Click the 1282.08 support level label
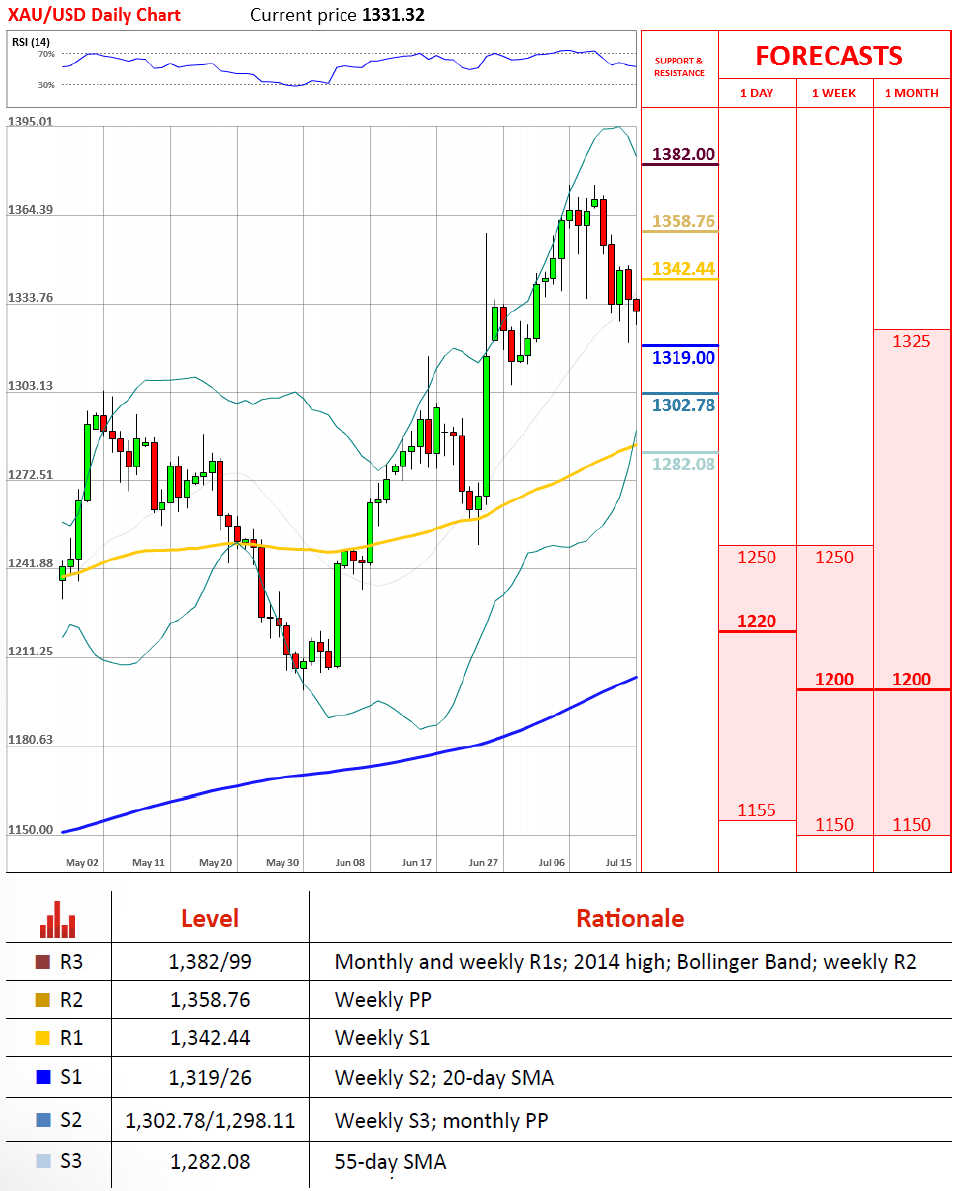Screen dimensions: 964x1191 click(x=683, y=464)
